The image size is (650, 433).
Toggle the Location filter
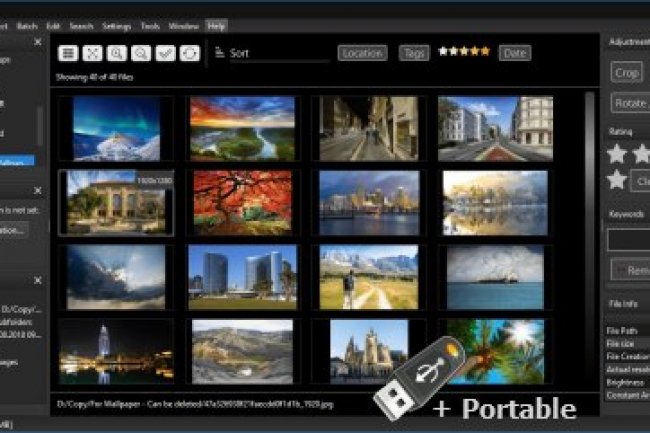tap(362, 53)
